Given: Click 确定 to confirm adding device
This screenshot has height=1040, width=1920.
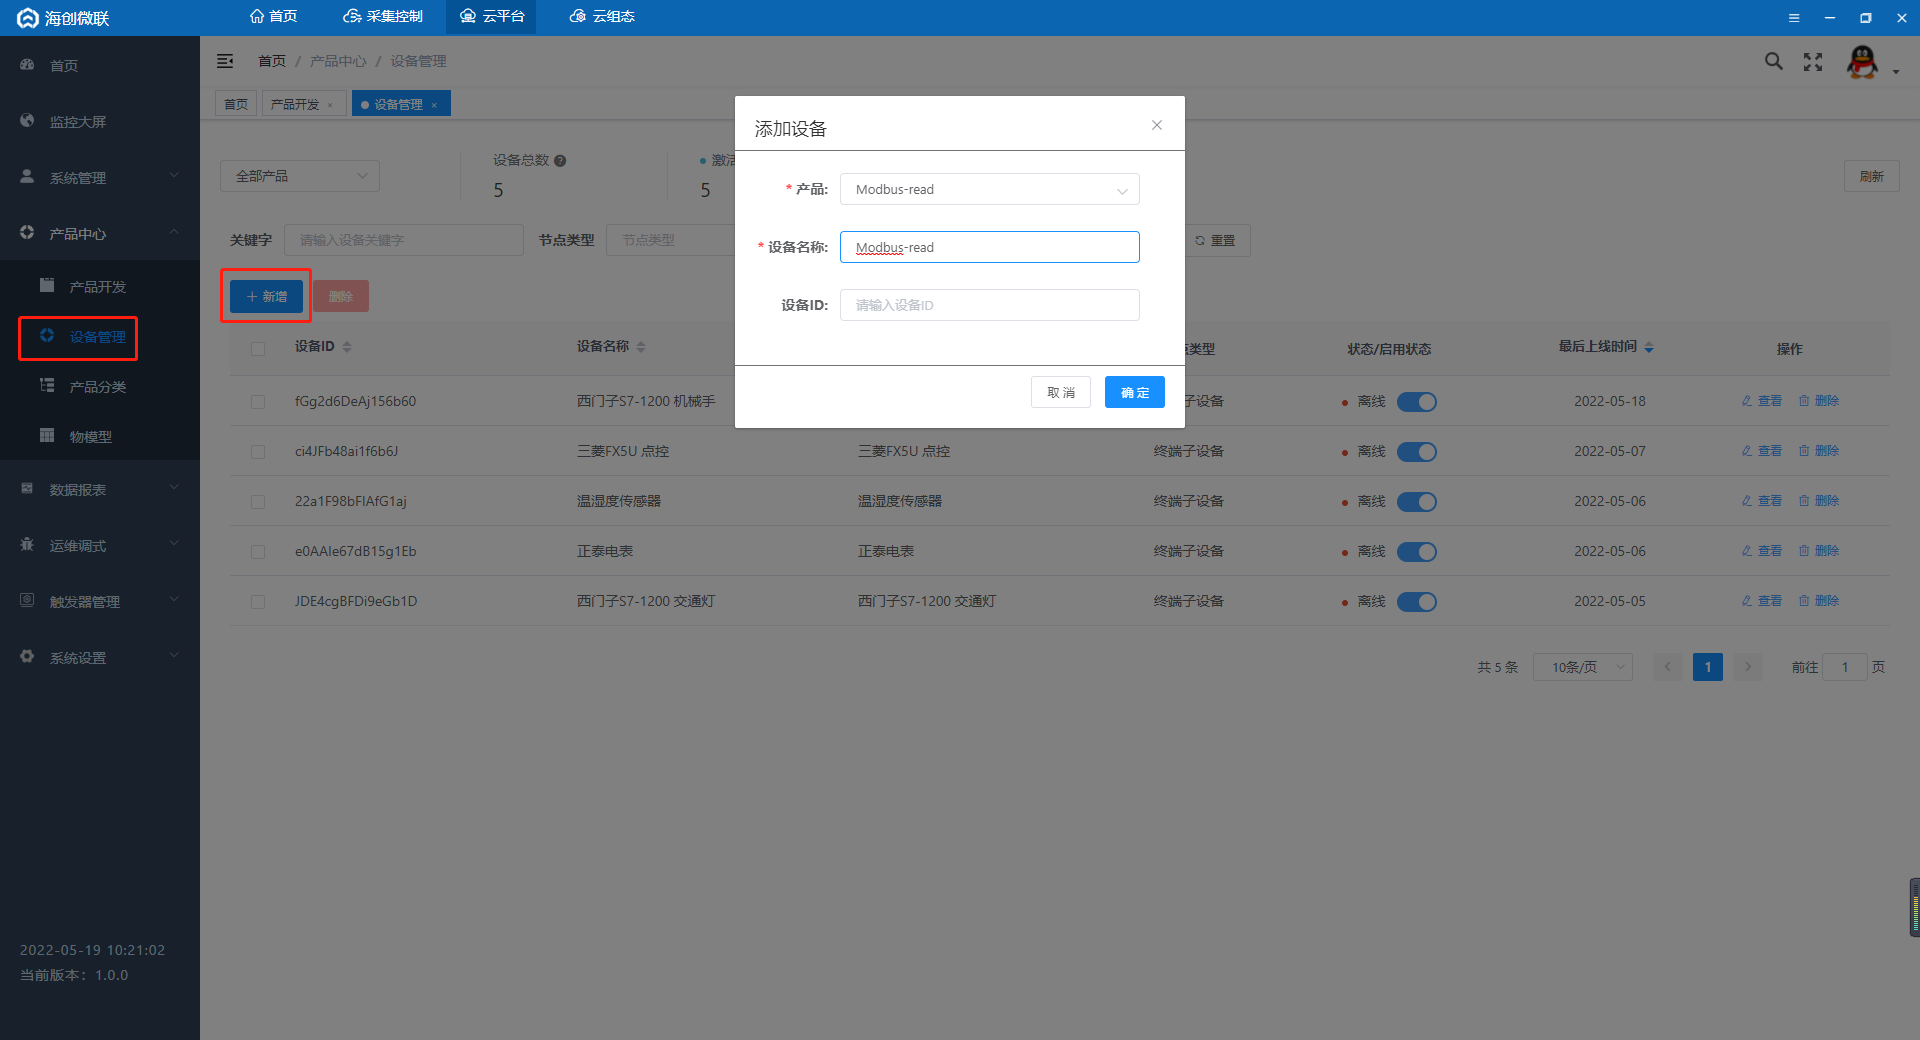Looking at the screenshot, I should pyautogui.click(x=1134, y=392).
